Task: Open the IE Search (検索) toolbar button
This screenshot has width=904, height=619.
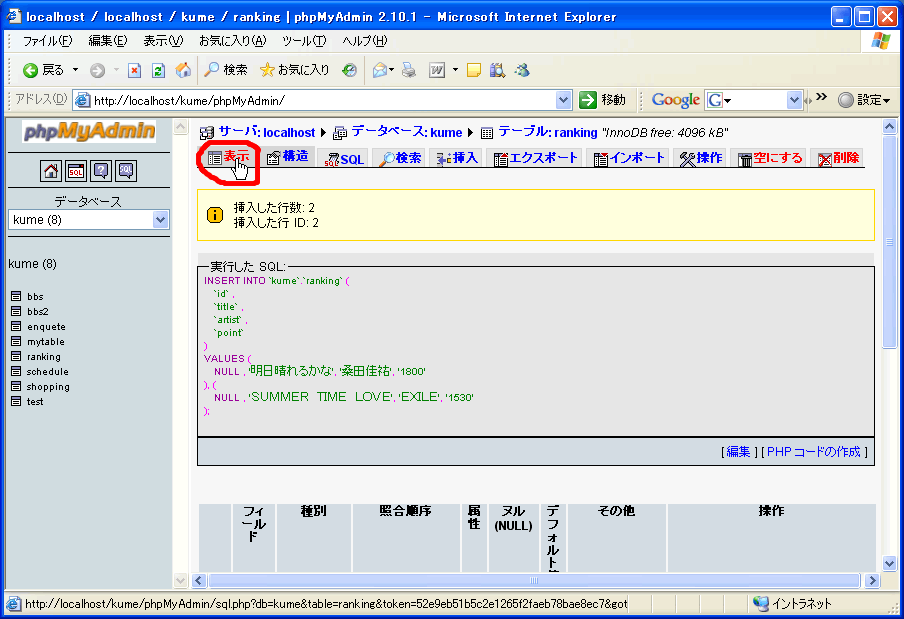Action: click(226, 70)
